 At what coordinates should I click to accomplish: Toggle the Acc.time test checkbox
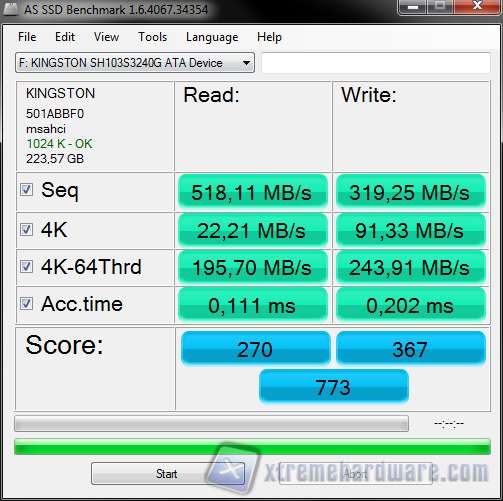coord(26,304)
